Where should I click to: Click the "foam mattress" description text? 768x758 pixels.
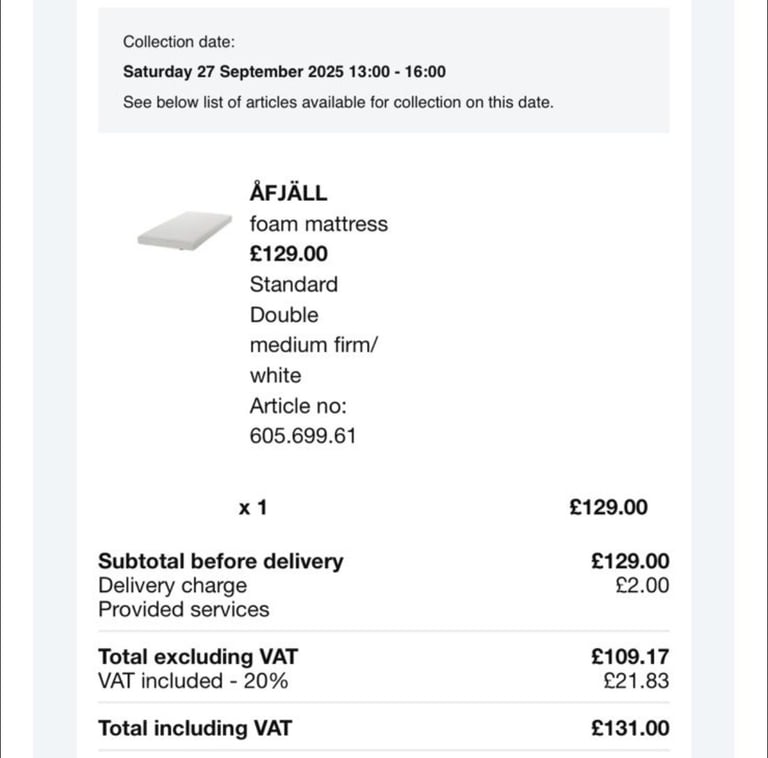click(x=318, y=224)
